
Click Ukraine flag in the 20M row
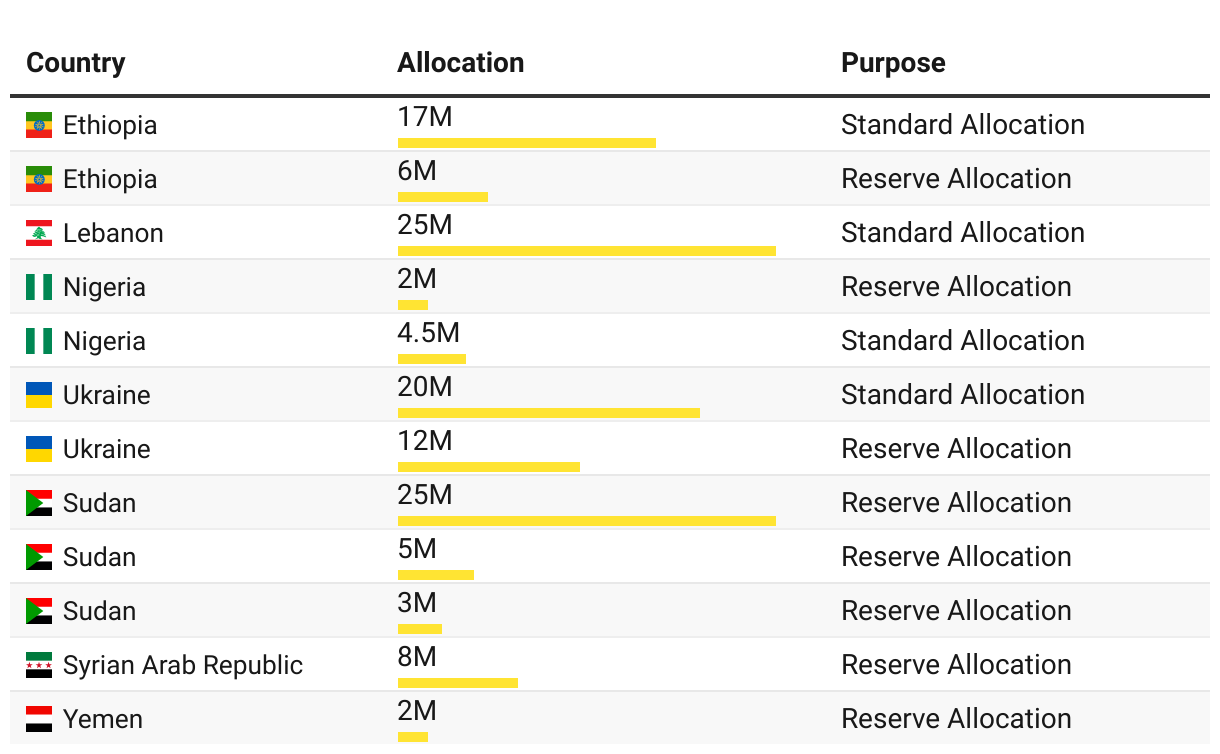coord(39,395)
